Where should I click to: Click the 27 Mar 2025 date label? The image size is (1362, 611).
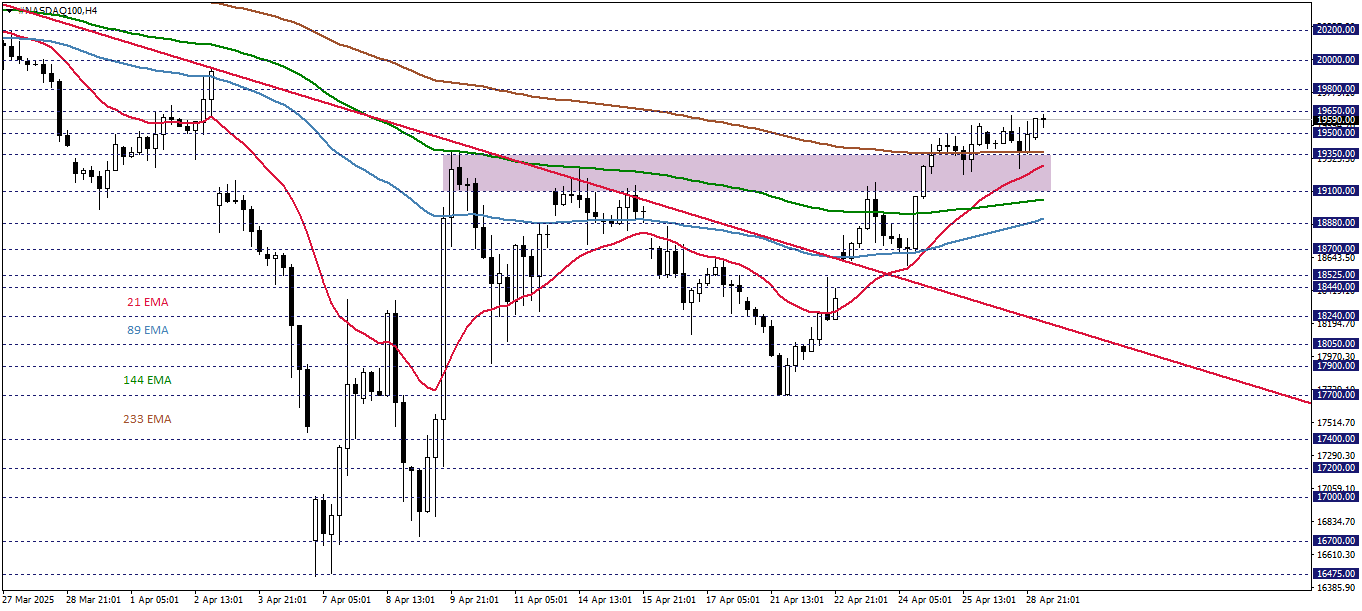[27, 600]
